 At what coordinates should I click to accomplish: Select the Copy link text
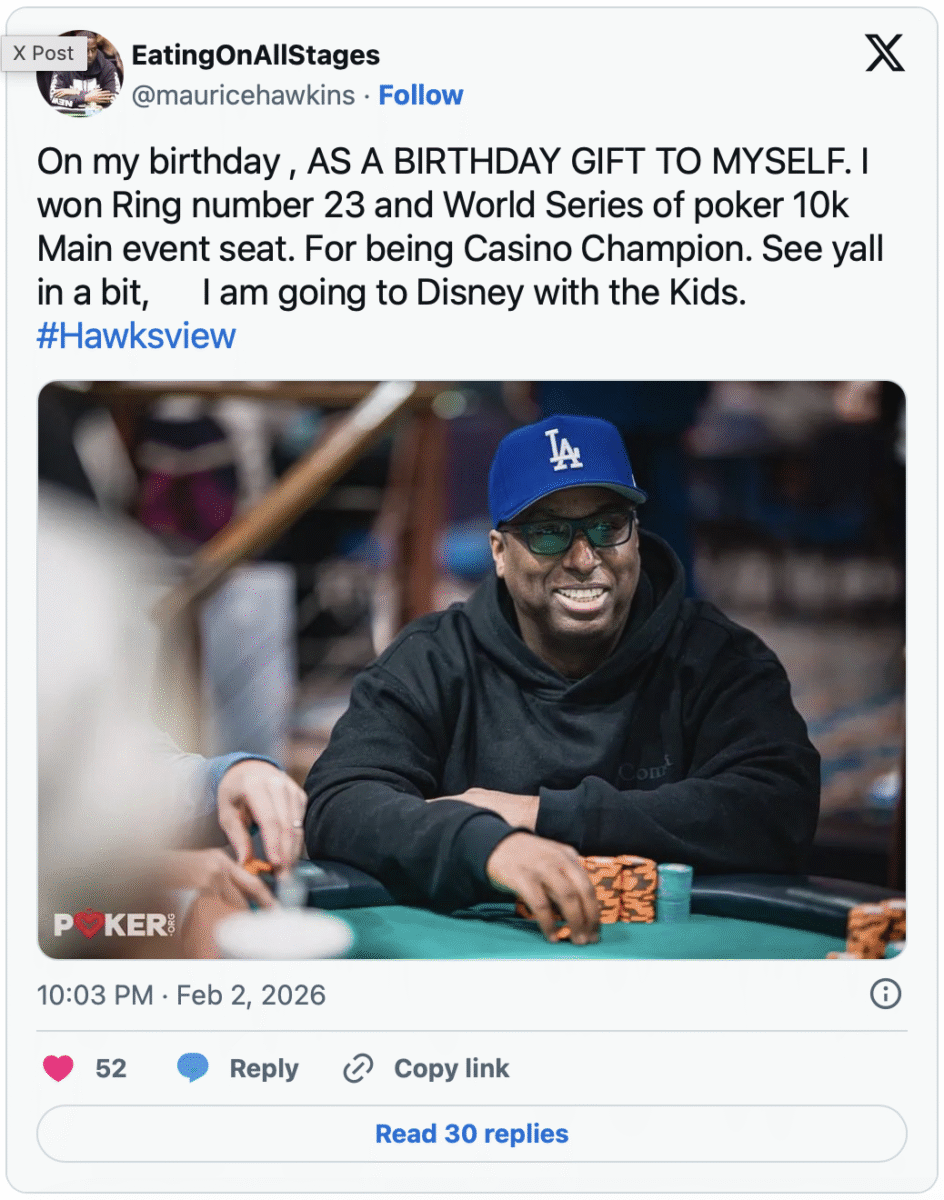coord(451,1068)
